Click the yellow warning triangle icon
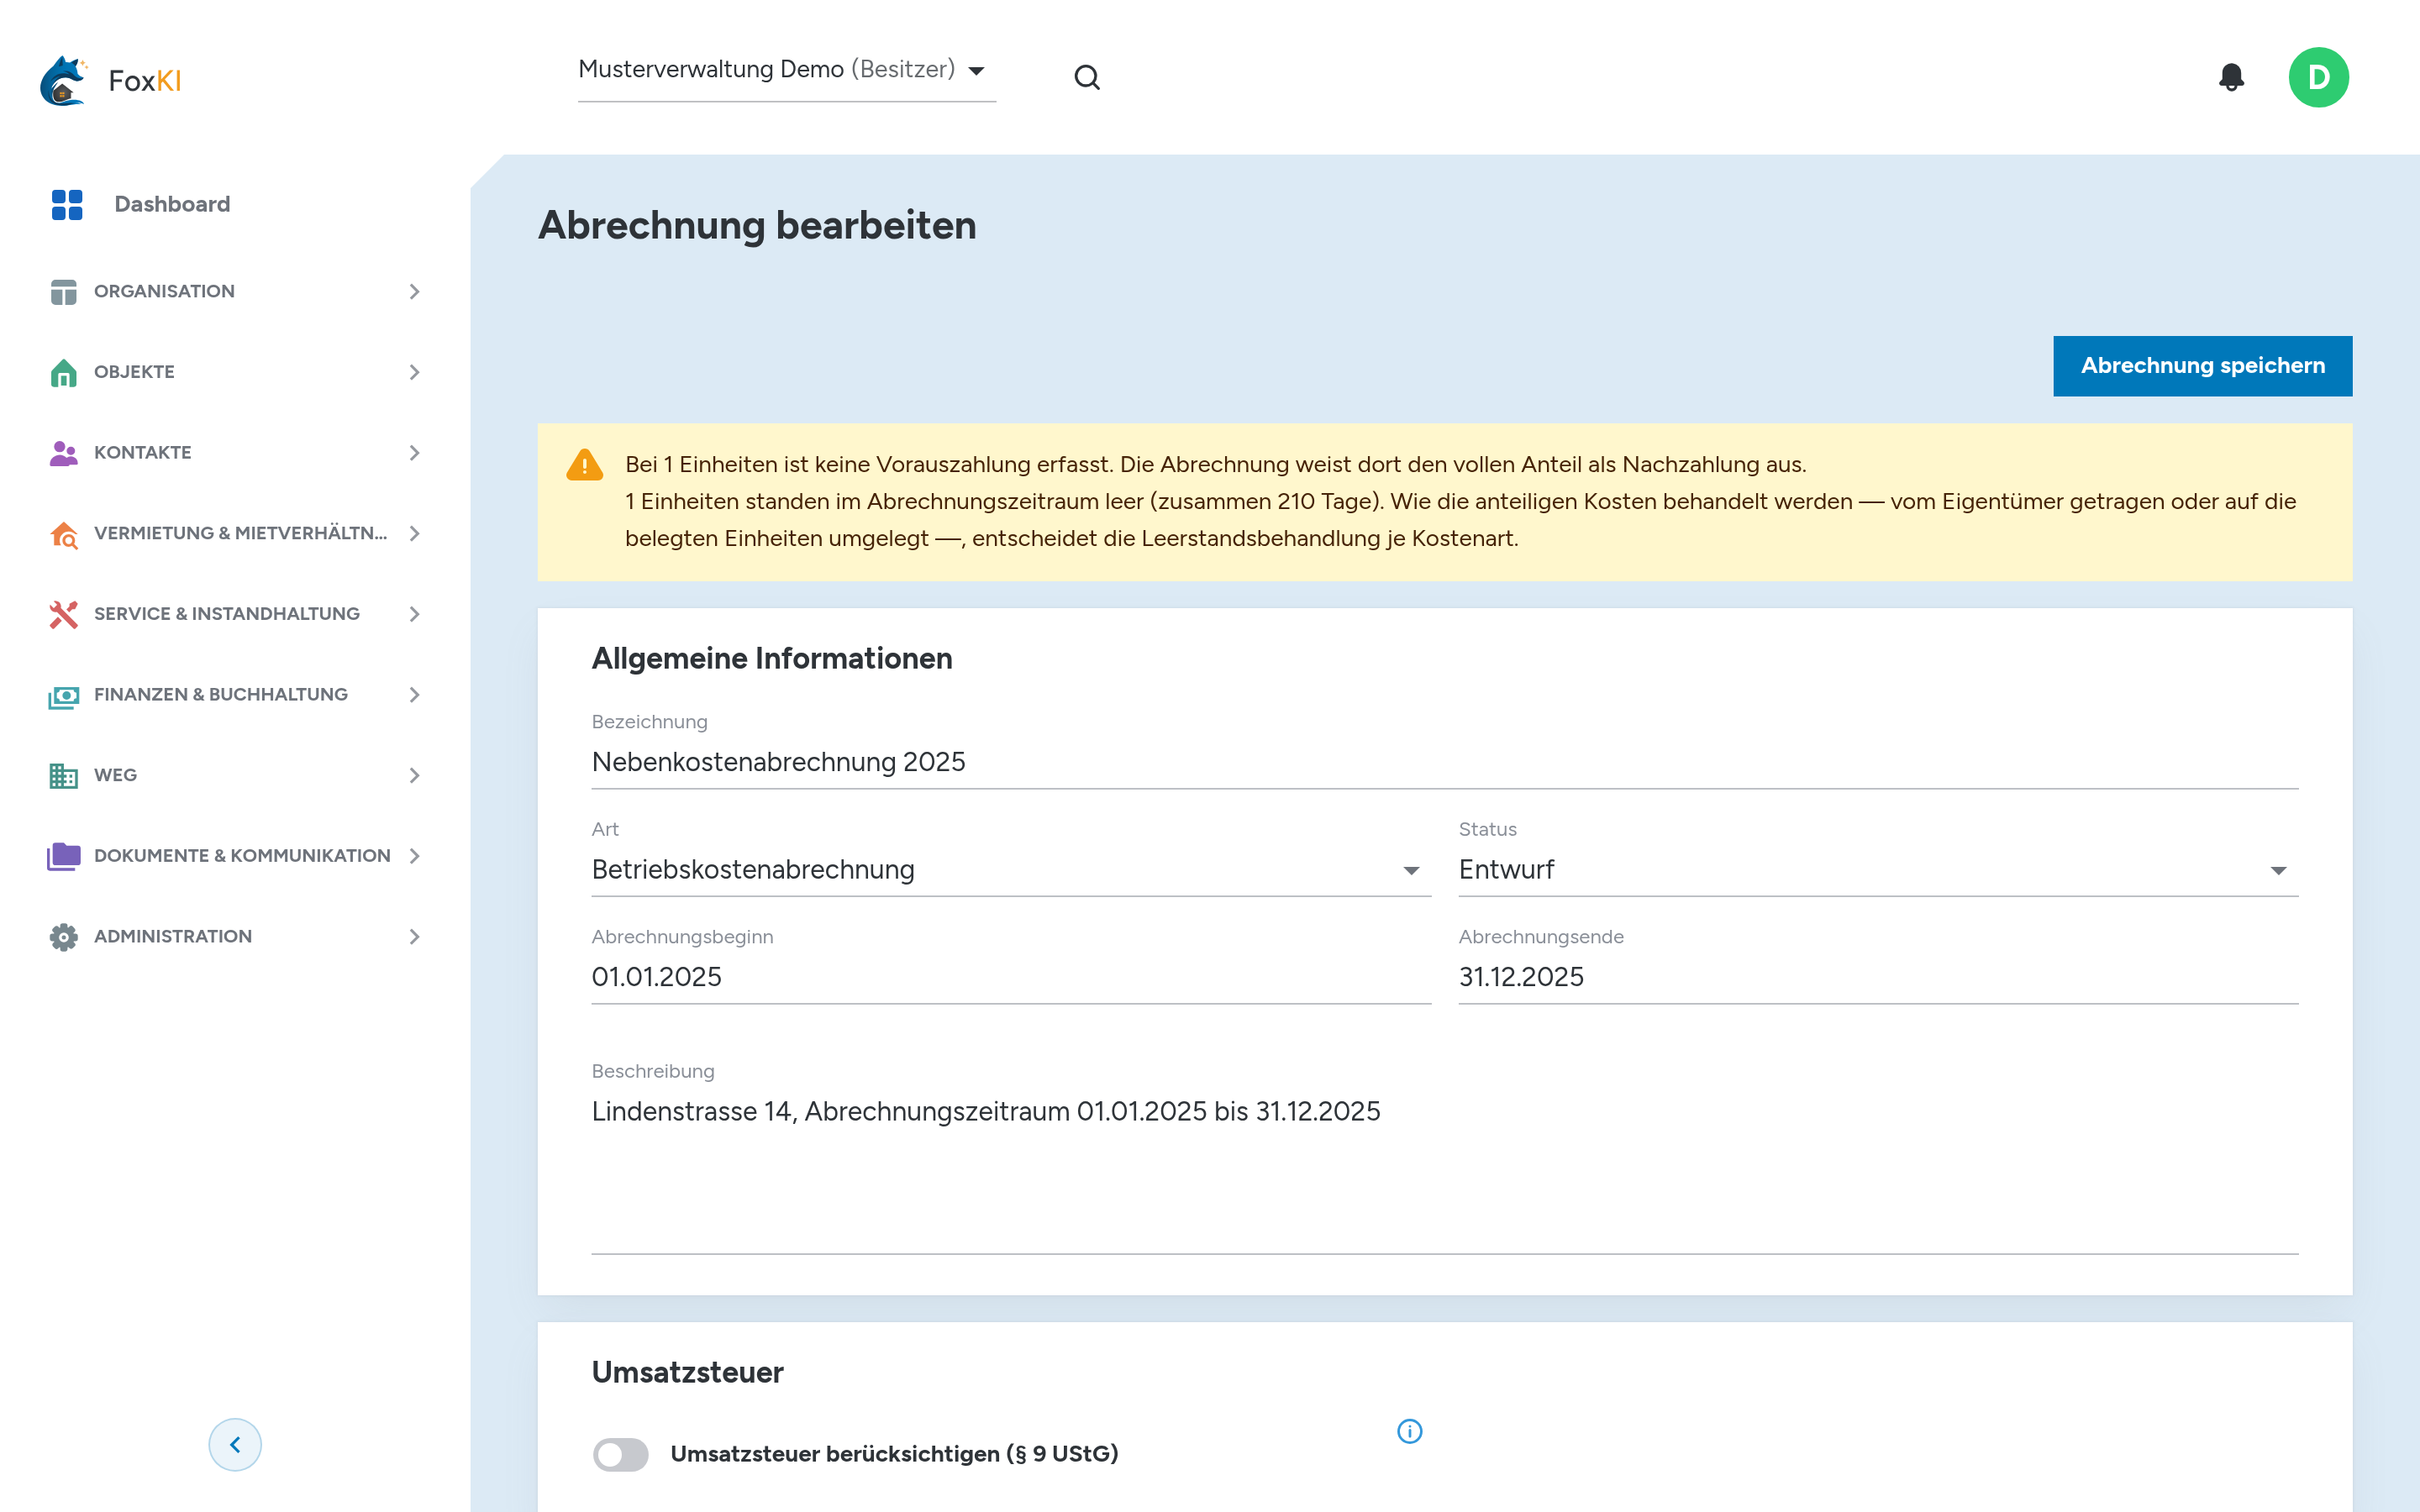Screen dimensions: 2420x1512 (x=584, y=465)
